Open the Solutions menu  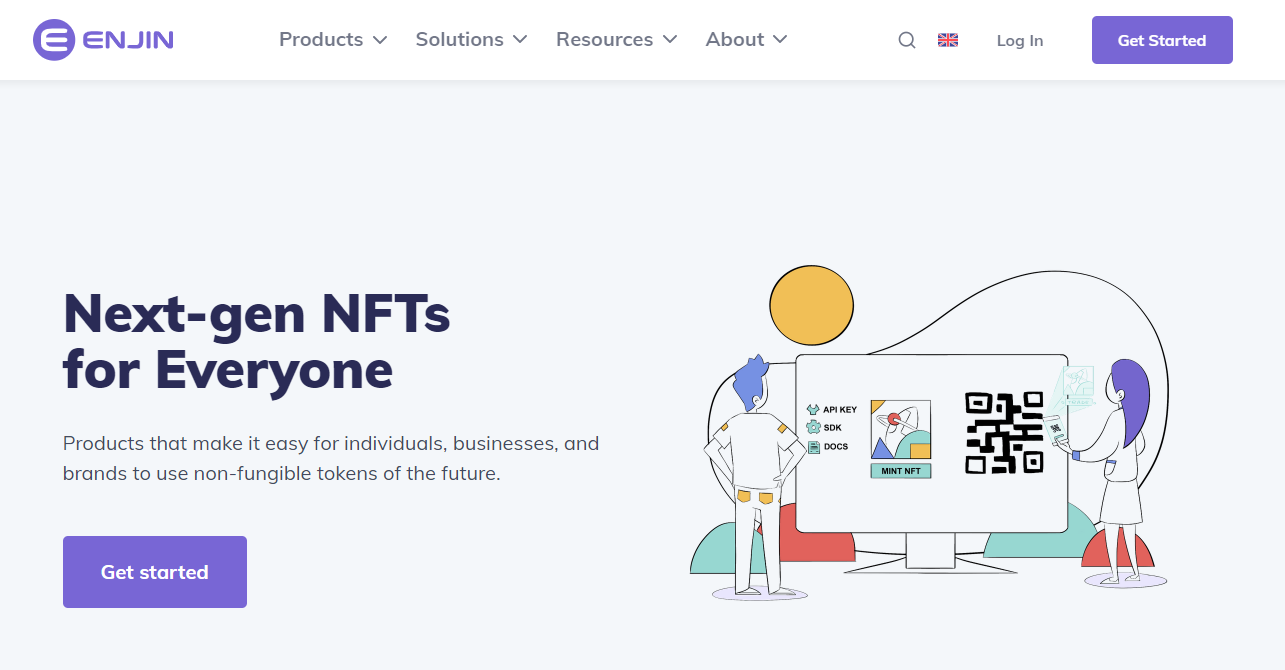pyautogui.click(x=471, y=40)
